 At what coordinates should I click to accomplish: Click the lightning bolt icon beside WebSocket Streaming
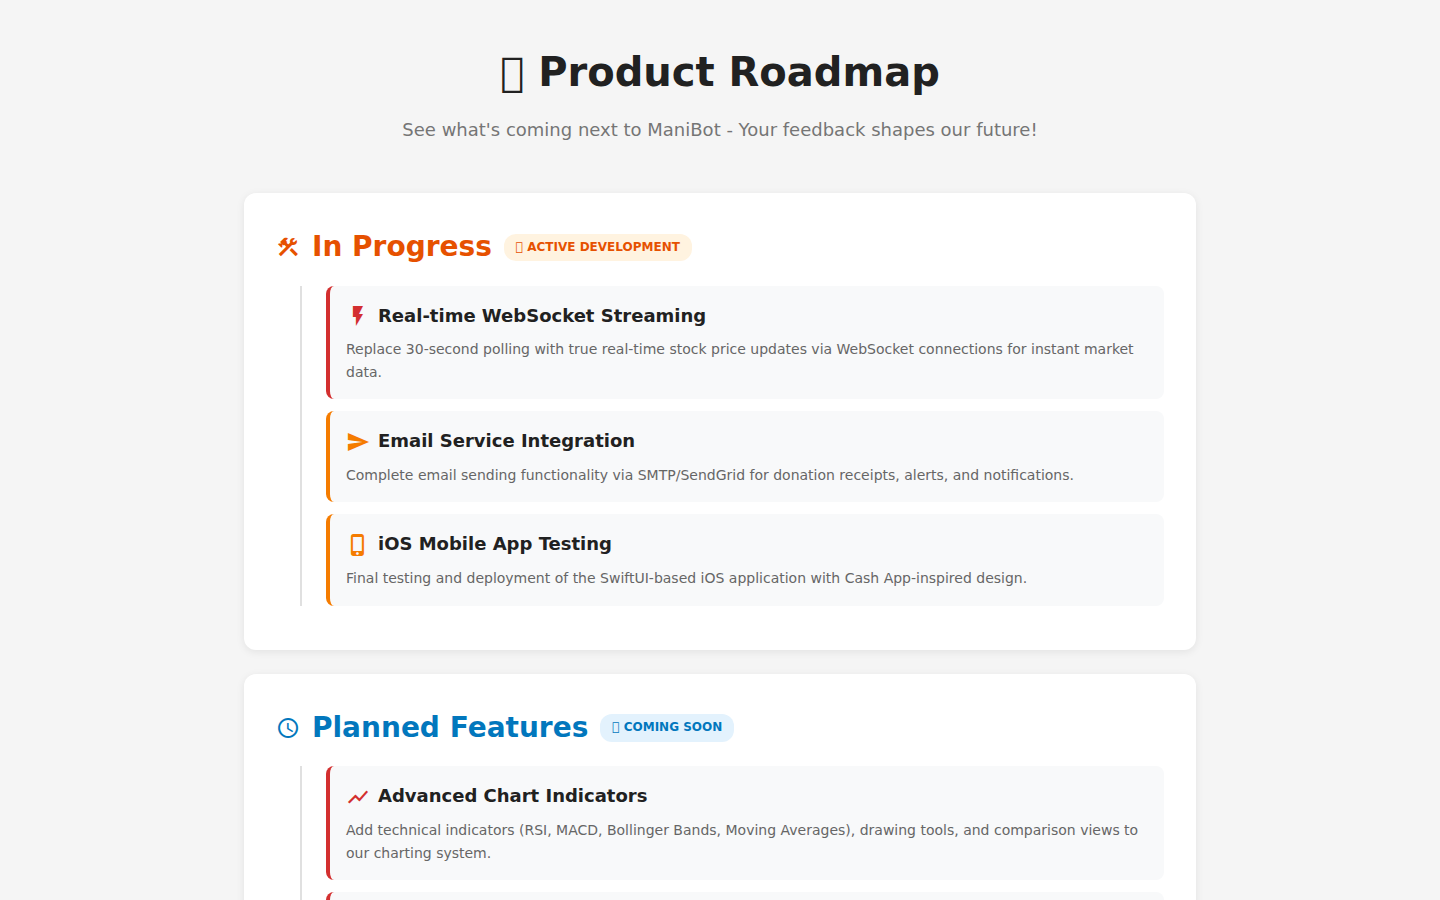357,315
